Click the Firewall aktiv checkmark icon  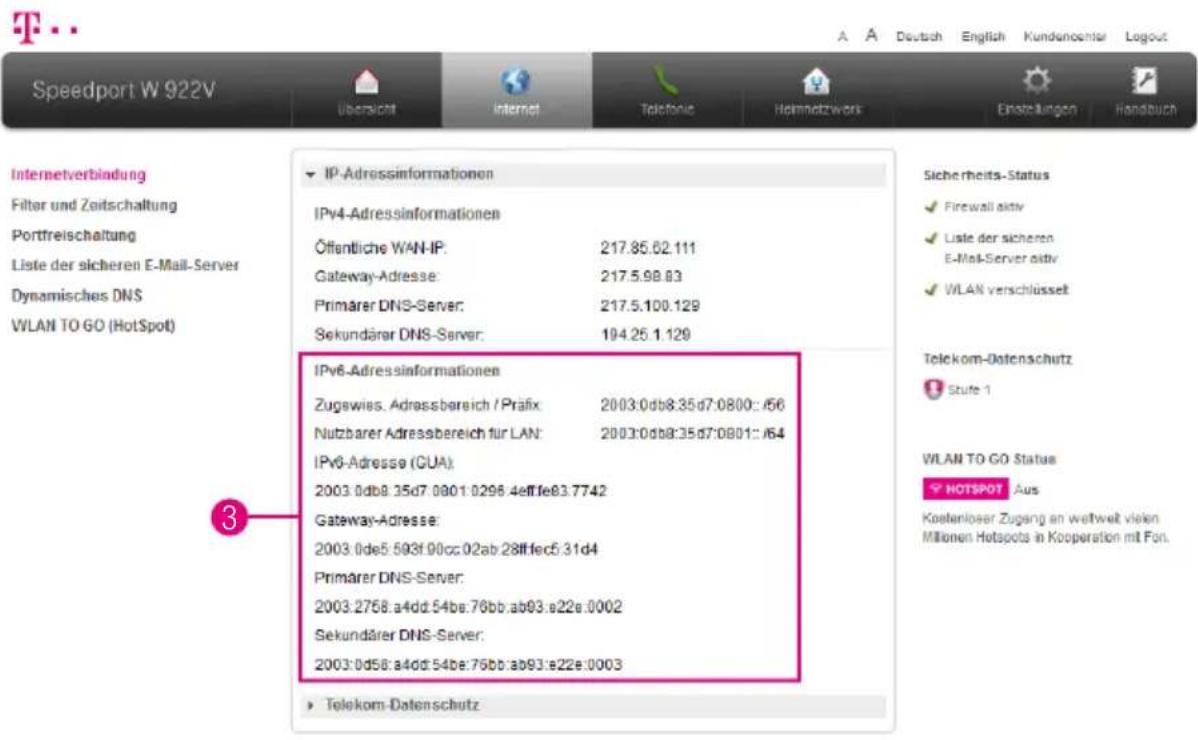pyautogui.click(x=931, y=207)
